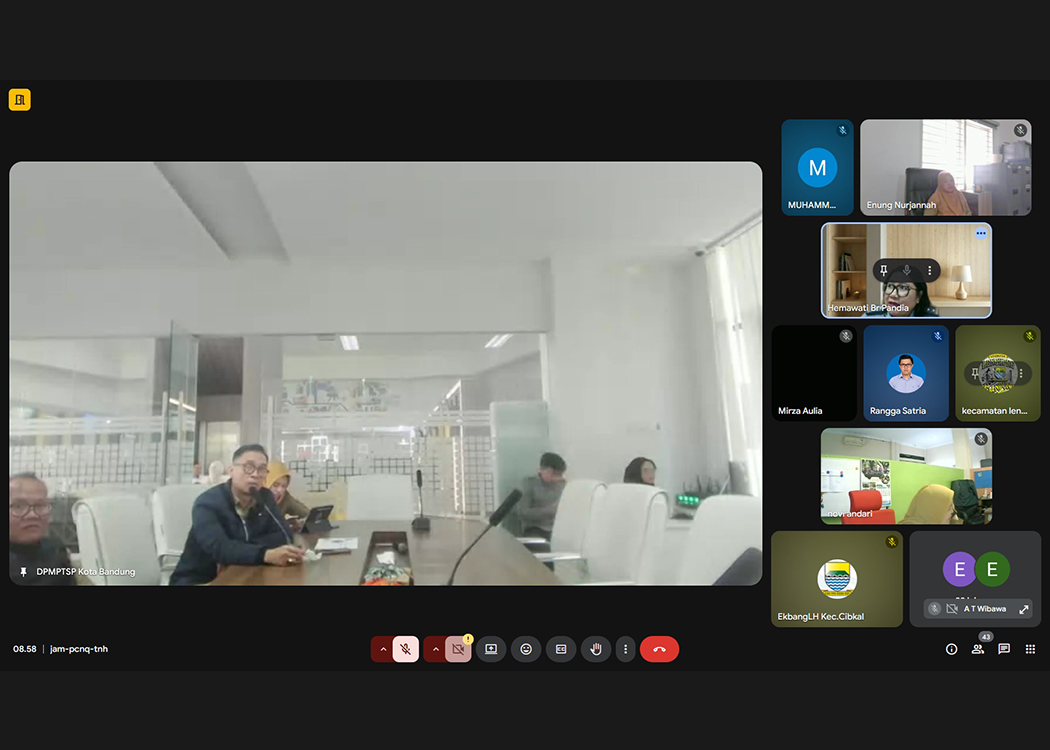This screenshot has width=1050, height=750.
Task: Select Rangga Satria's participant tile
Action: 905,372
